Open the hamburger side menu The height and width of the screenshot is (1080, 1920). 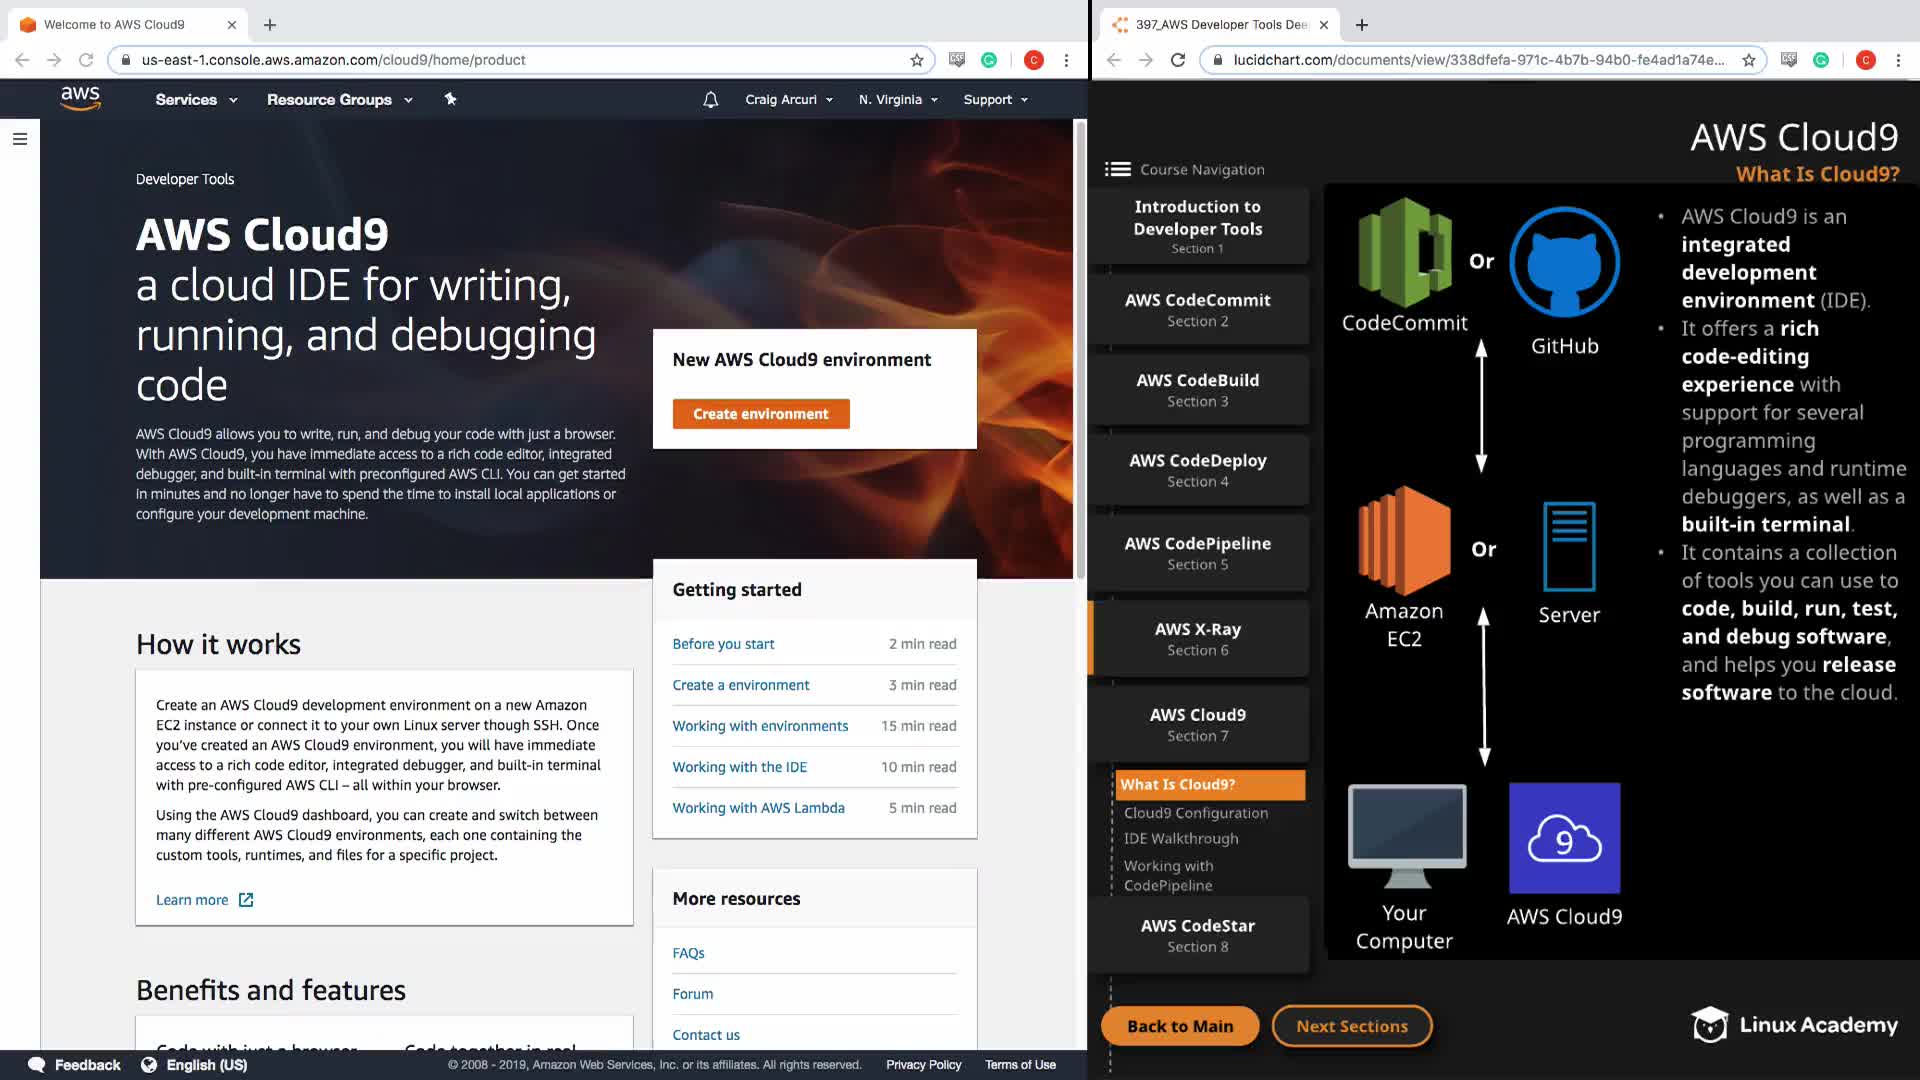pos(20,139)
